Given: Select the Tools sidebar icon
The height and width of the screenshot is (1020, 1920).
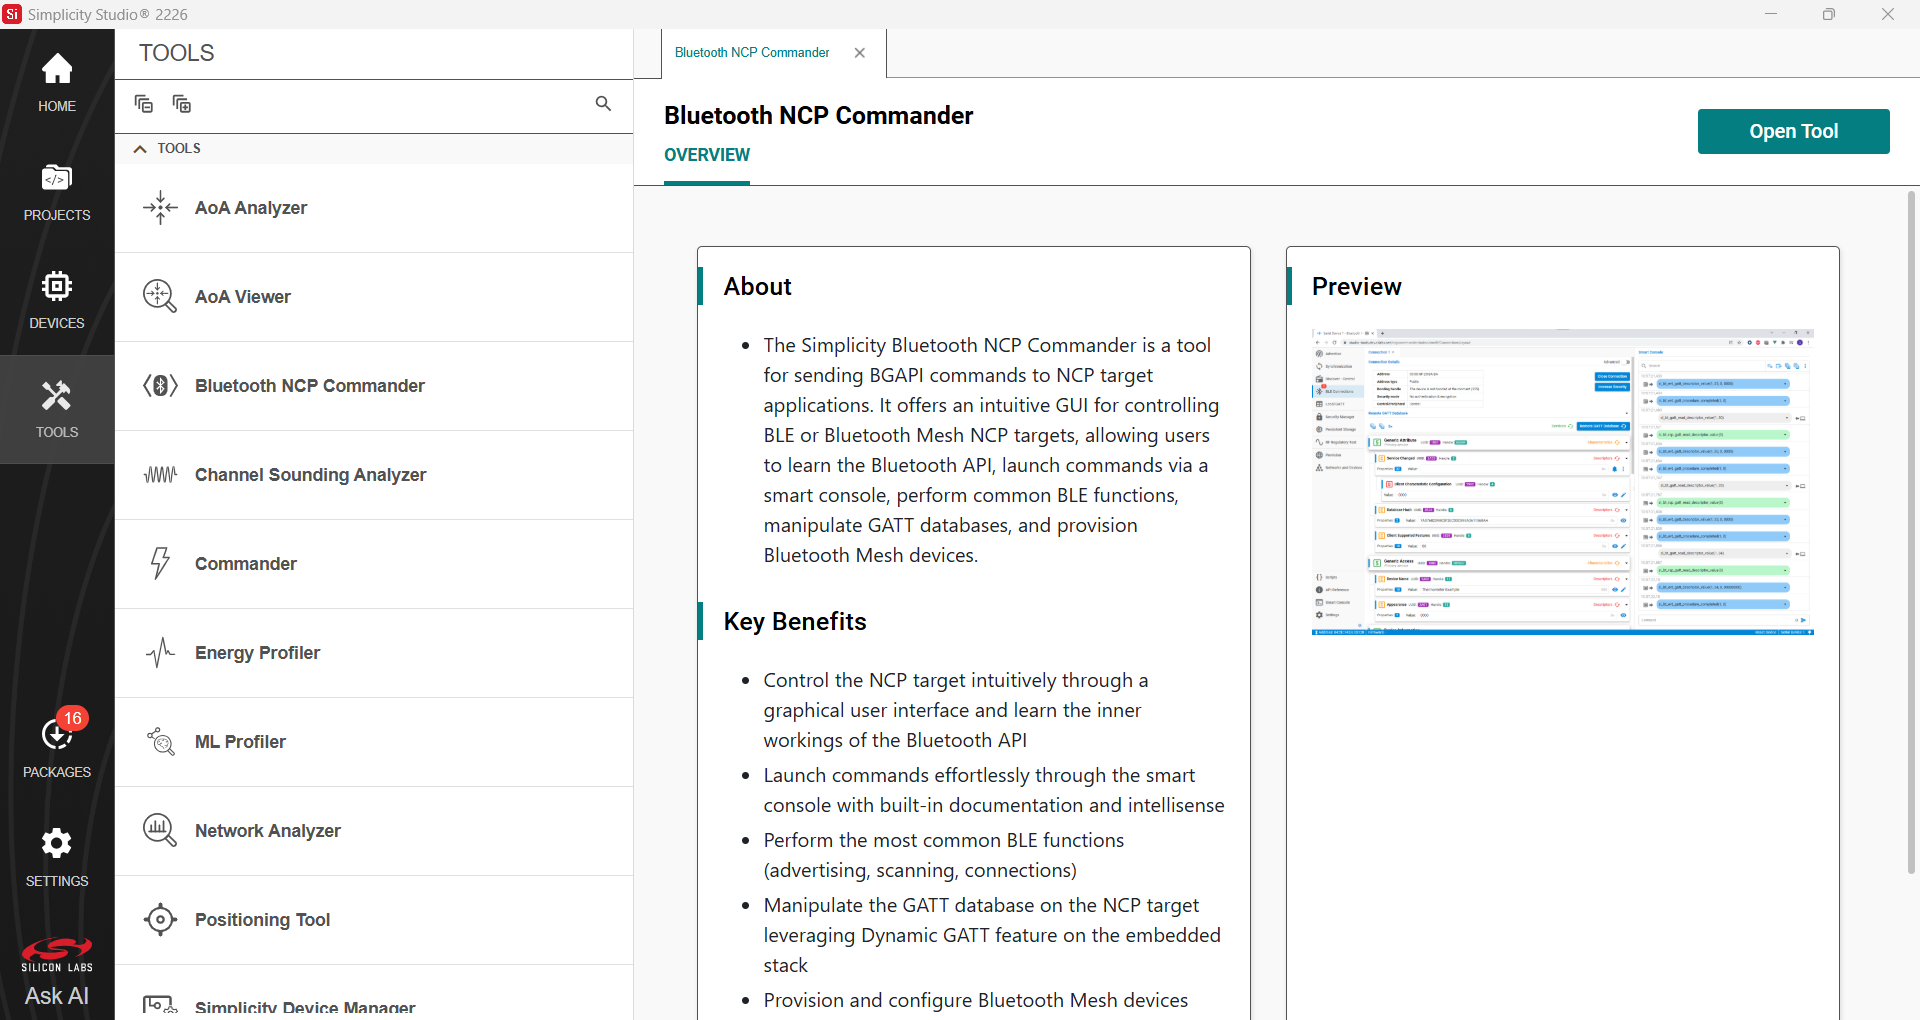Looking at the screenshot, I should [x=57, y=409].
